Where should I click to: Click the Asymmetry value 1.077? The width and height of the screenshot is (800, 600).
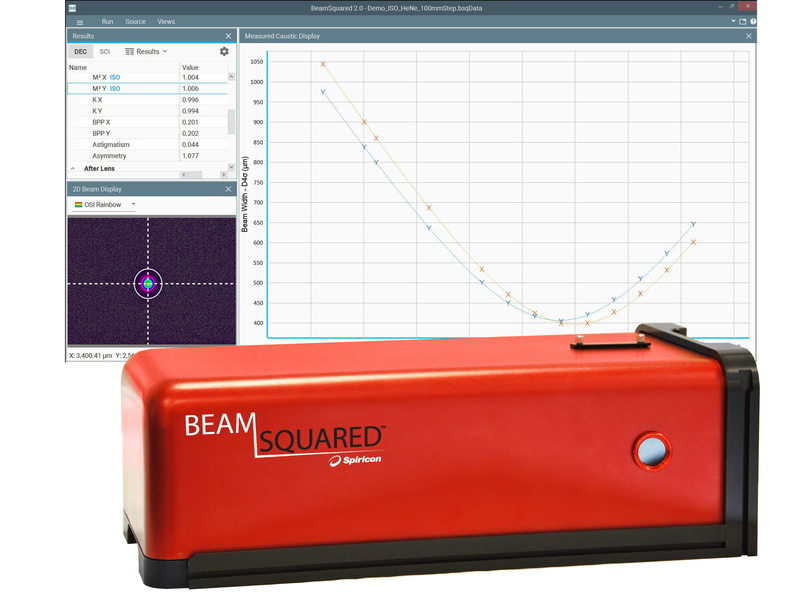click(190, 156)
